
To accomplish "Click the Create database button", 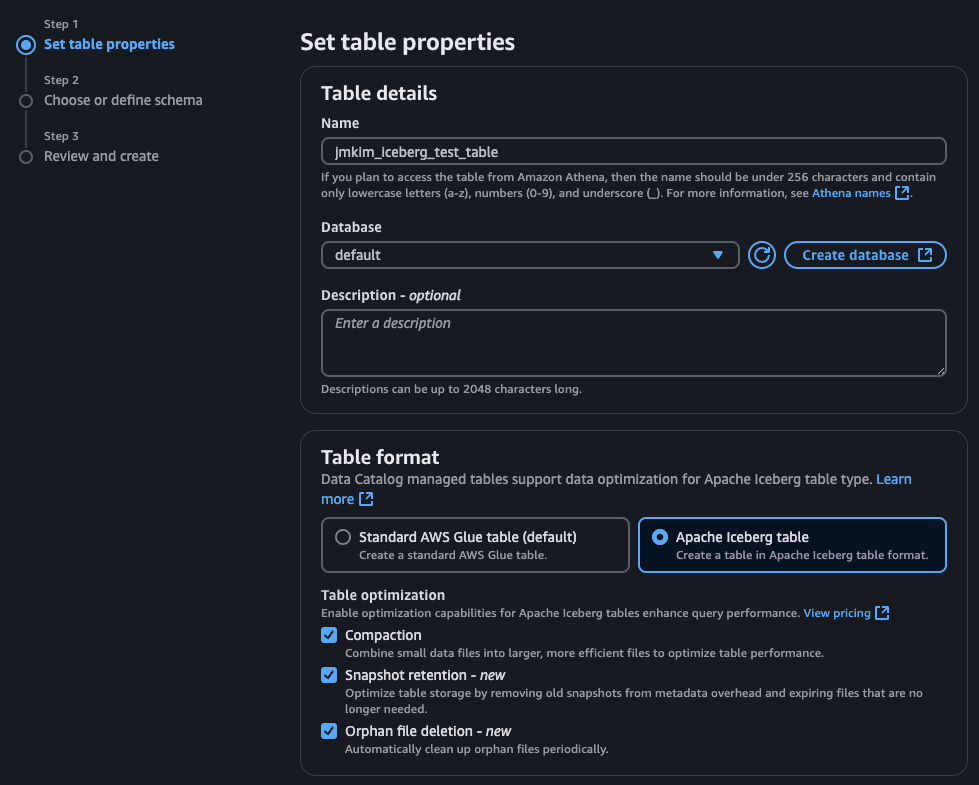I will click(865, 255).
